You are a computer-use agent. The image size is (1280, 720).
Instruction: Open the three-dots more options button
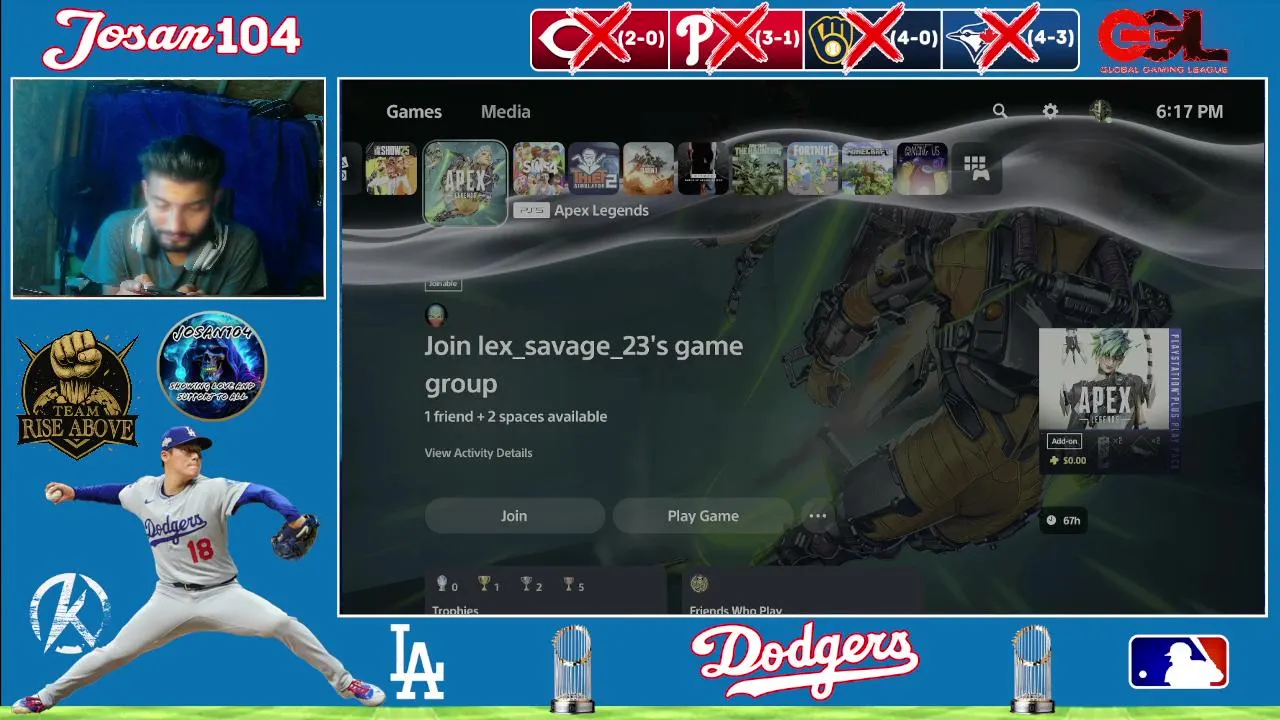point(818,516)
